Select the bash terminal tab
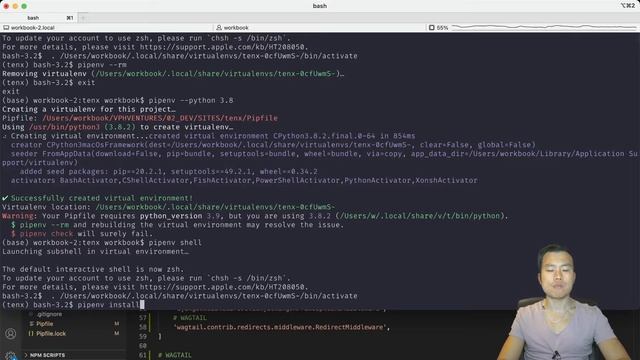640x360 pixels. [39, 18]
